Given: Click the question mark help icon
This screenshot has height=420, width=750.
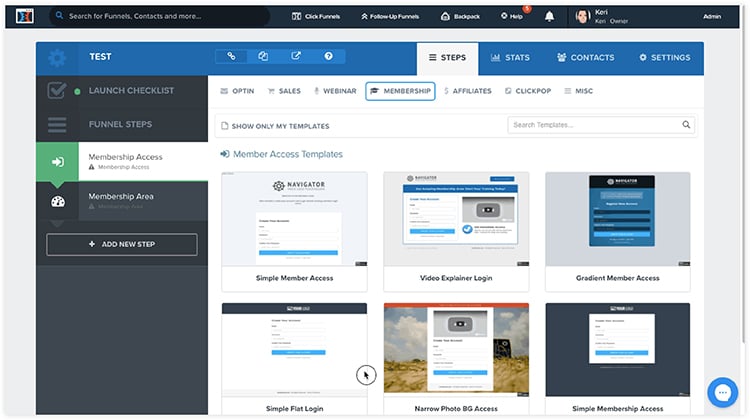Looking at the screenshot, I should (x=328, y=57).
